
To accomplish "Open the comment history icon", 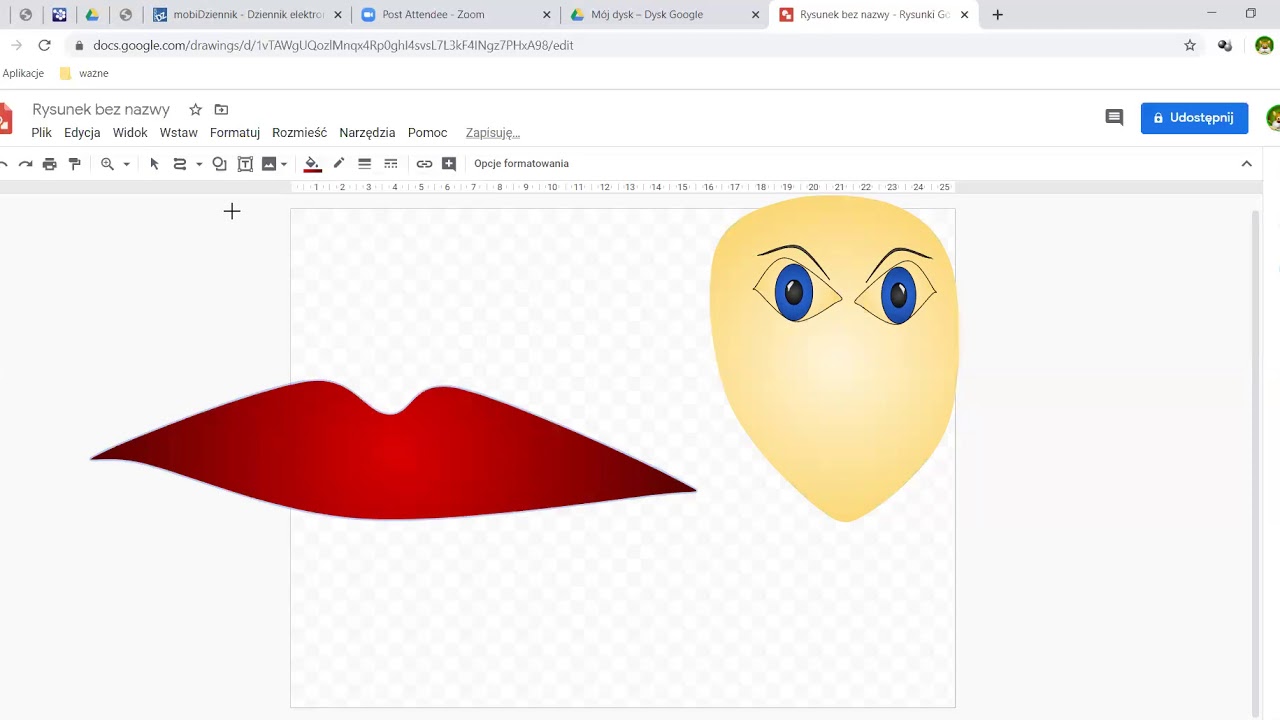I will [x=1114, y=118].
